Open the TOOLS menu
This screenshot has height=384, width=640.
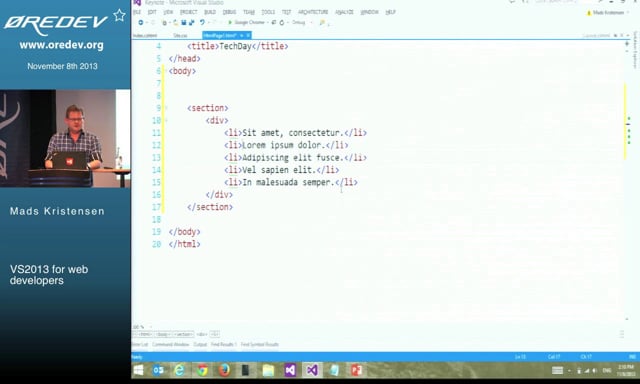pos(268,12)
